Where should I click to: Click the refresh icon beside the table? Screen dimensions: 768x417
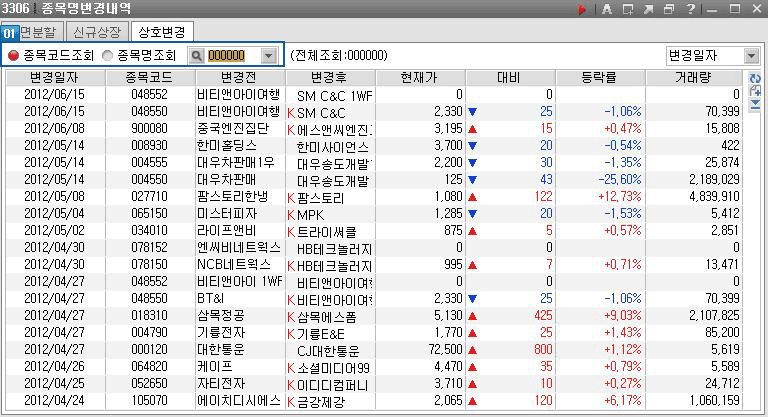[755, 78]
